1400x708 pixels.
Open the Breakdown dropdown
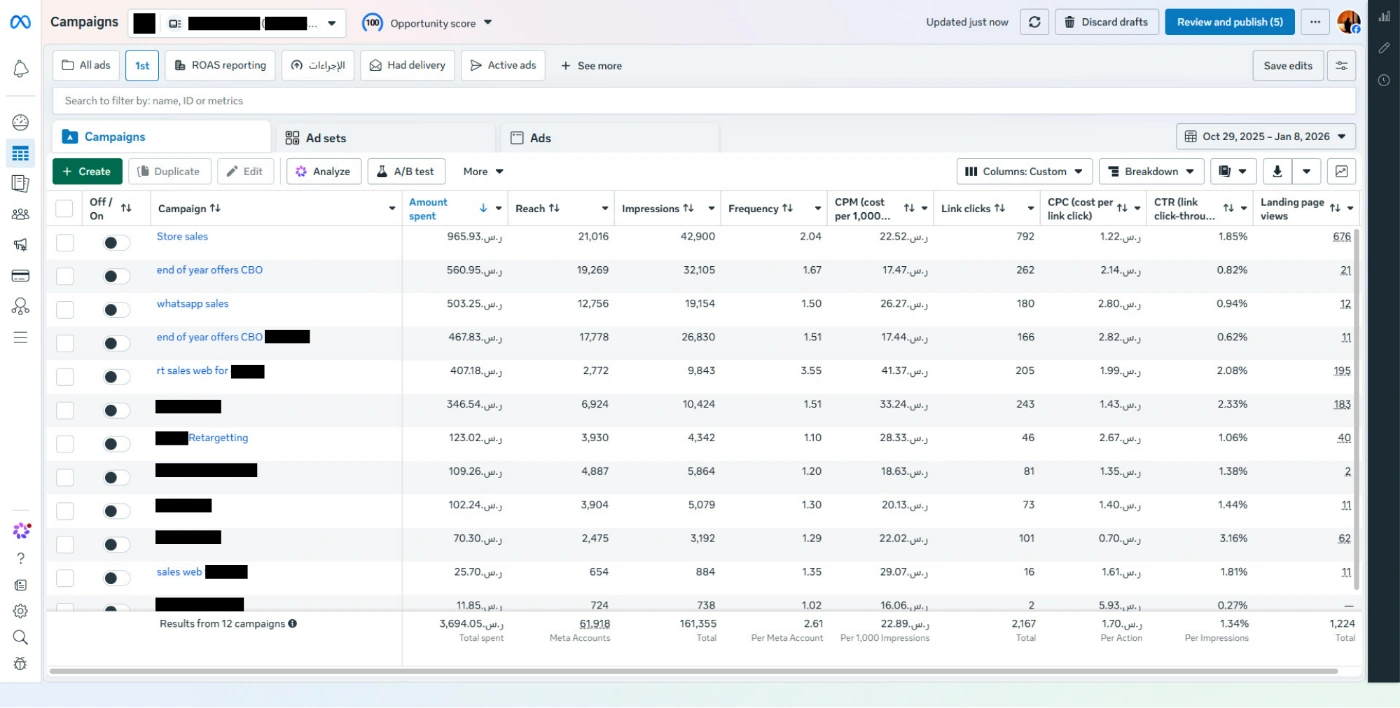[1151, 171]
